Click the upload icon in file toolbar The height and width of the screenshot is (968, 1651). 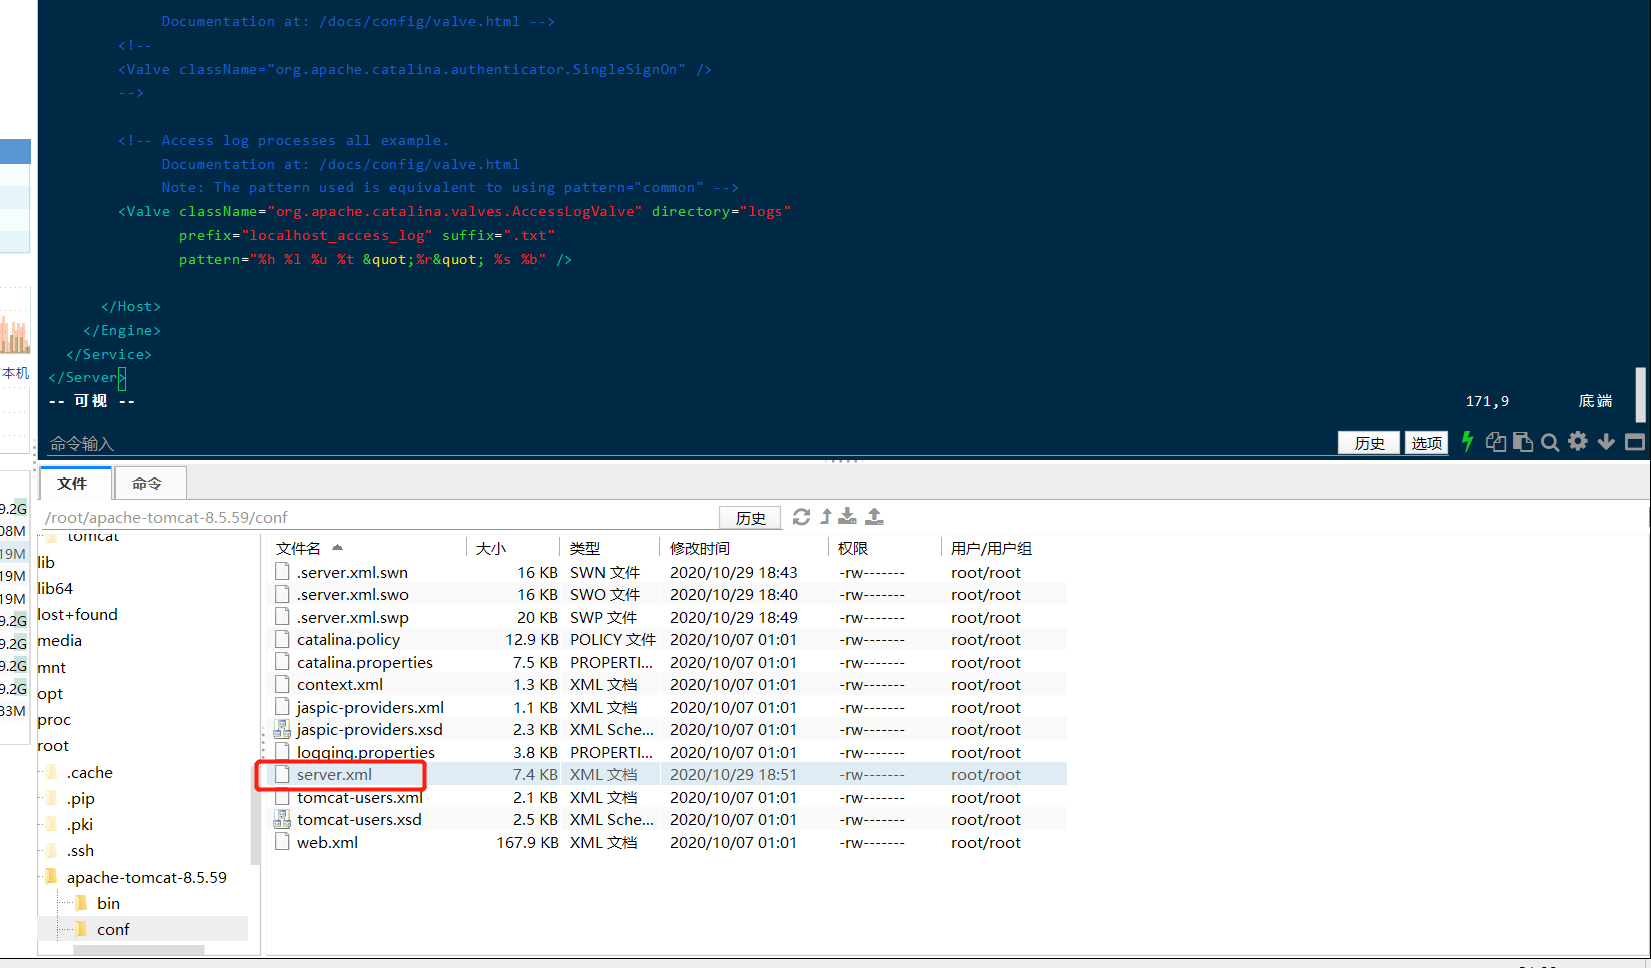(x=874, y=516)
